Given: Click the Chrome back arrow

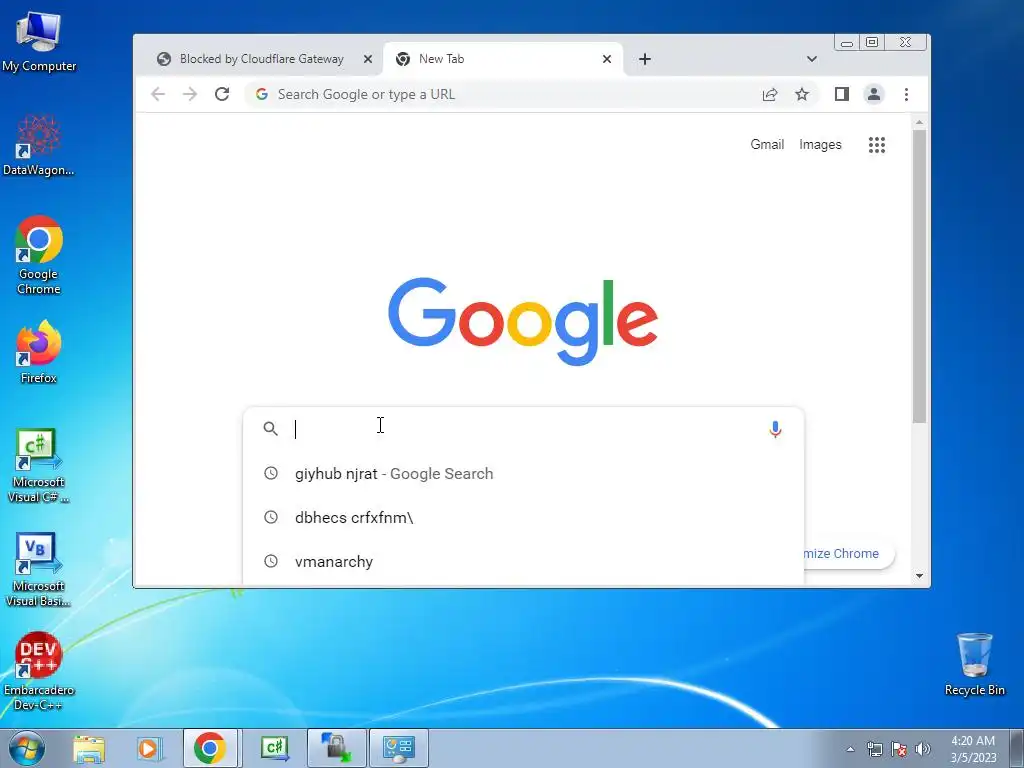Looking at the screenshot, I should point(158,94).
